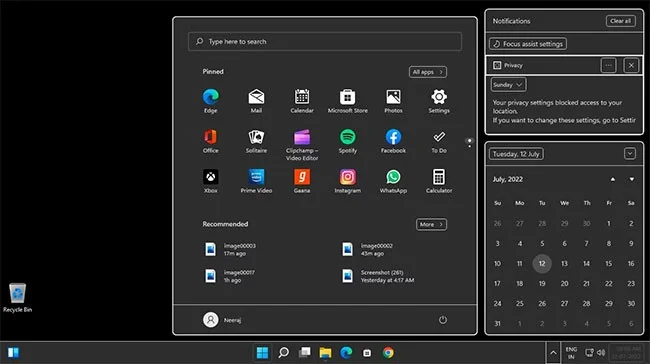
Task: Launch Clipchamp Video Editor
Action: pyautogui.click(x=302, y=145)
